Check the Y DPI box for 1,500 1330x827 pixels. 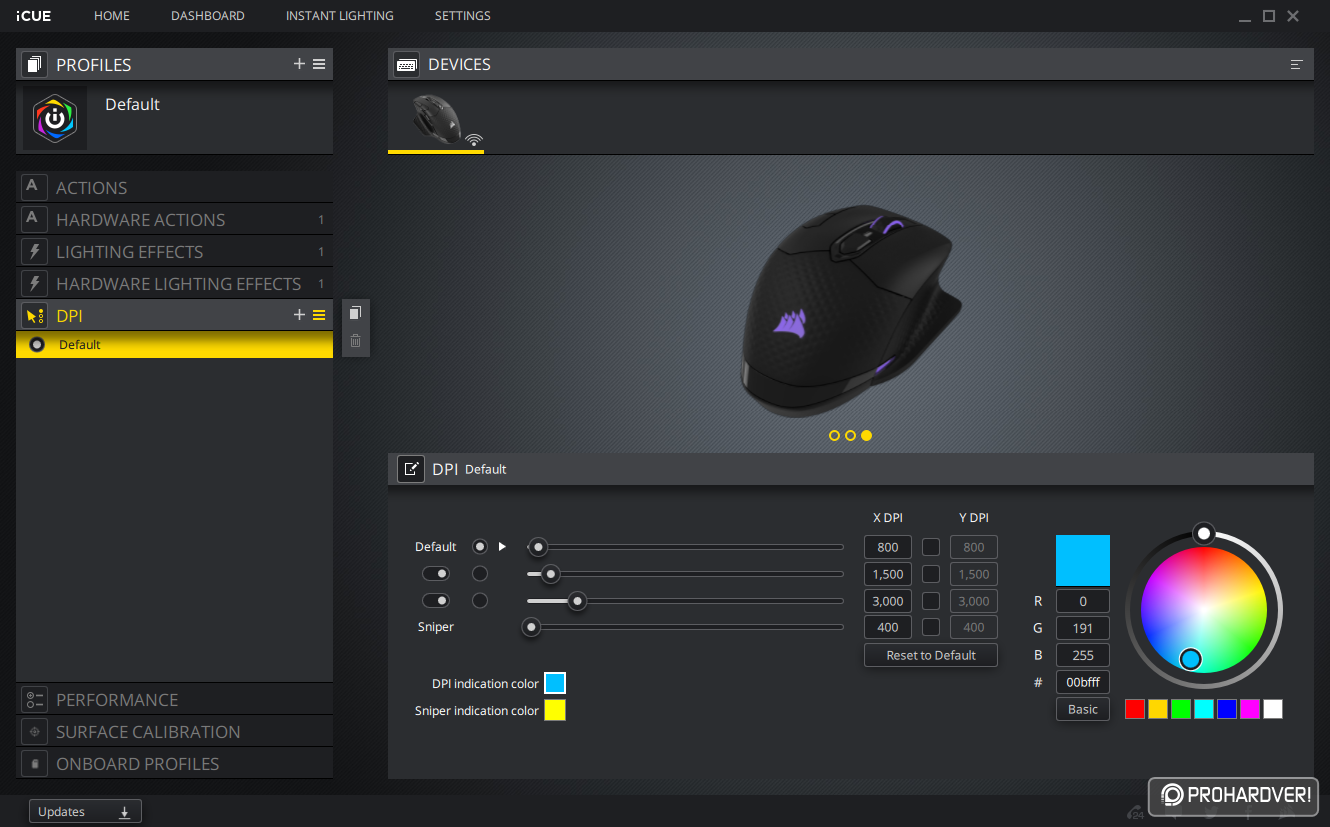pyautogui.click(x=931, y=574)
